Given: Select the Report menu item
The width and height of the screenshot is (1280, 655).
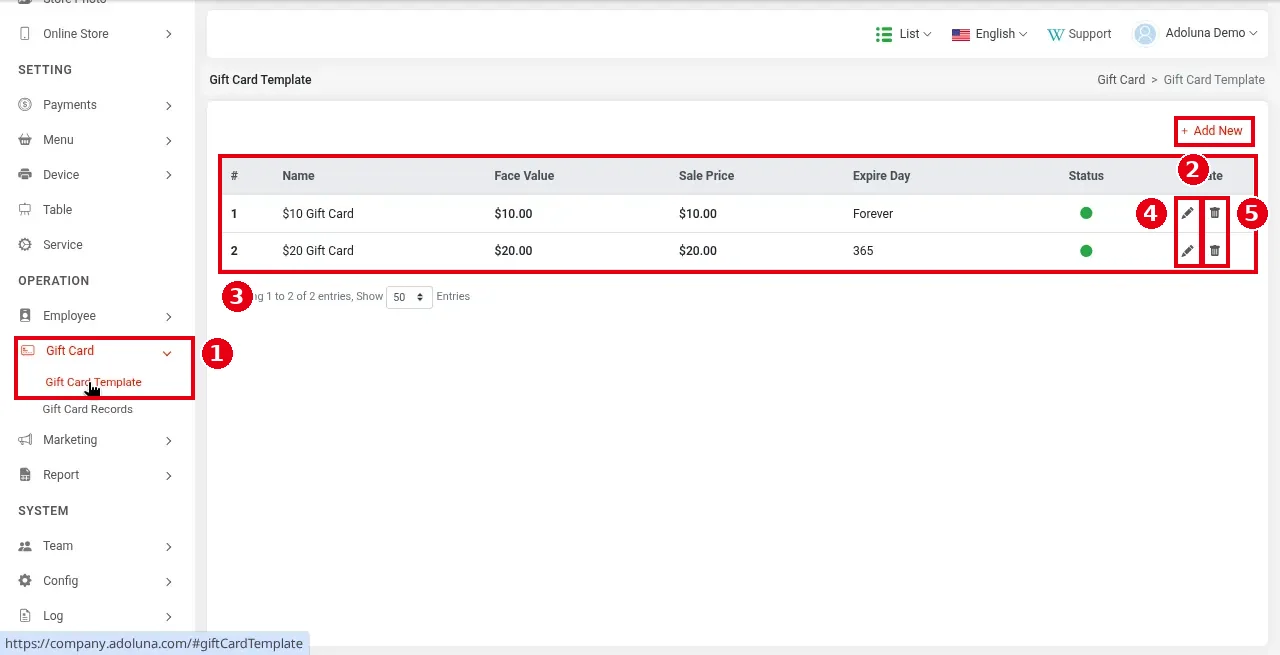Looking at the screenshot, I should pyautogui.click(x=61, y=475).
